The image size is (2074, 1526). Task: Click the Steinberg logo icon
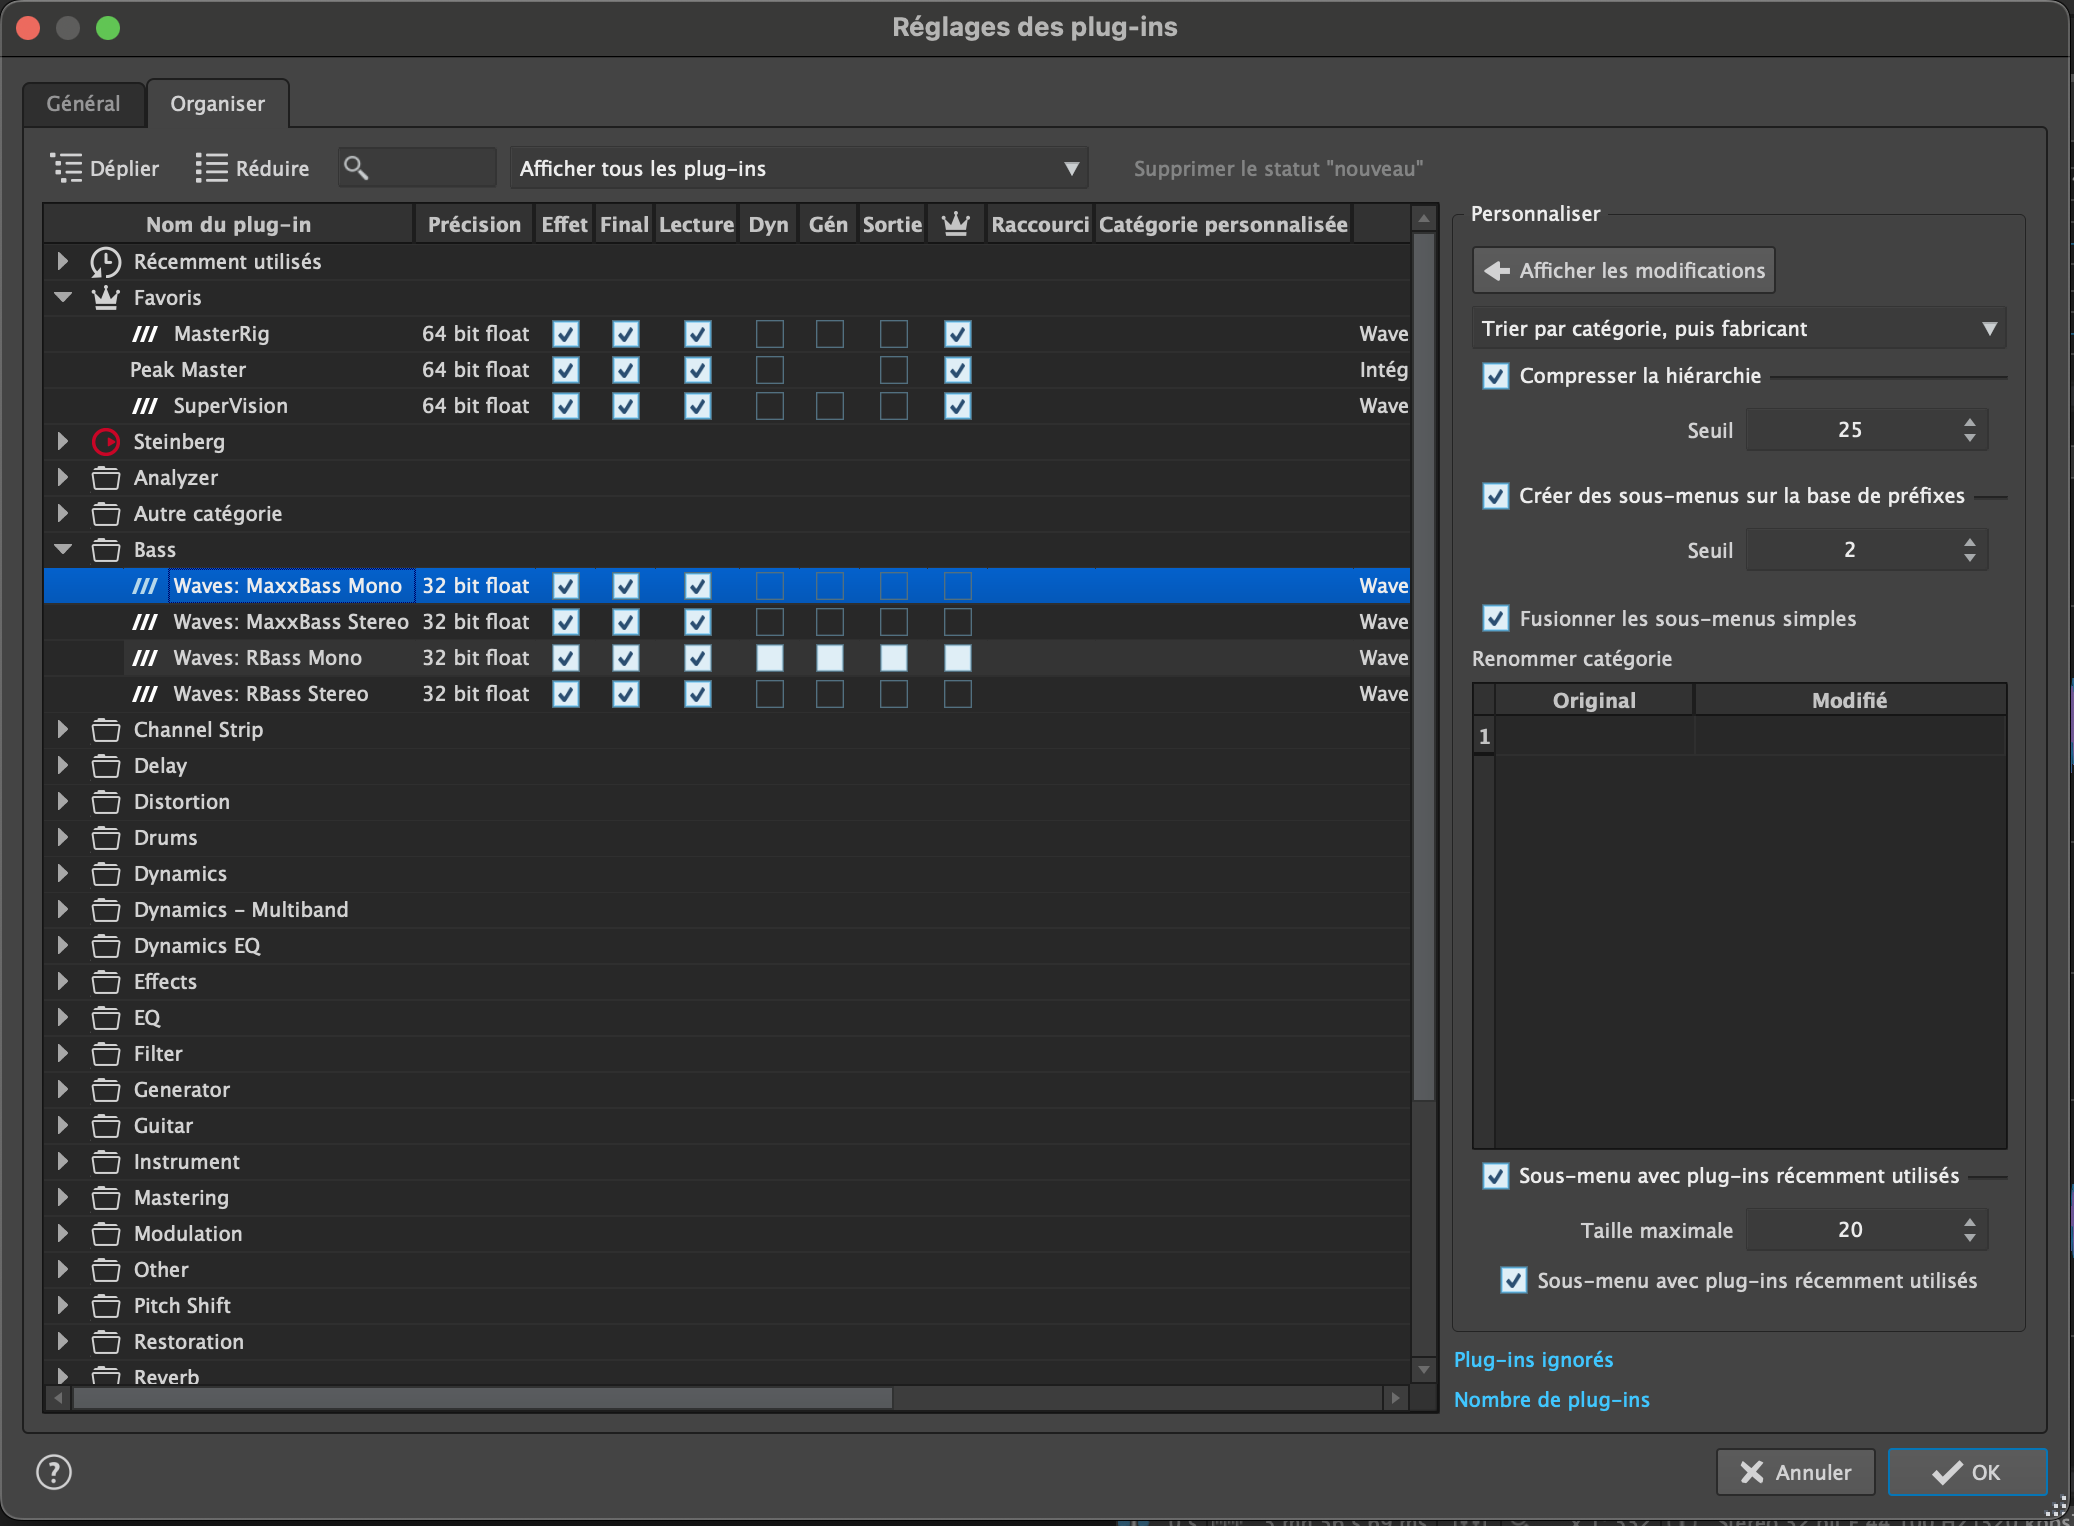pos(105,441)
